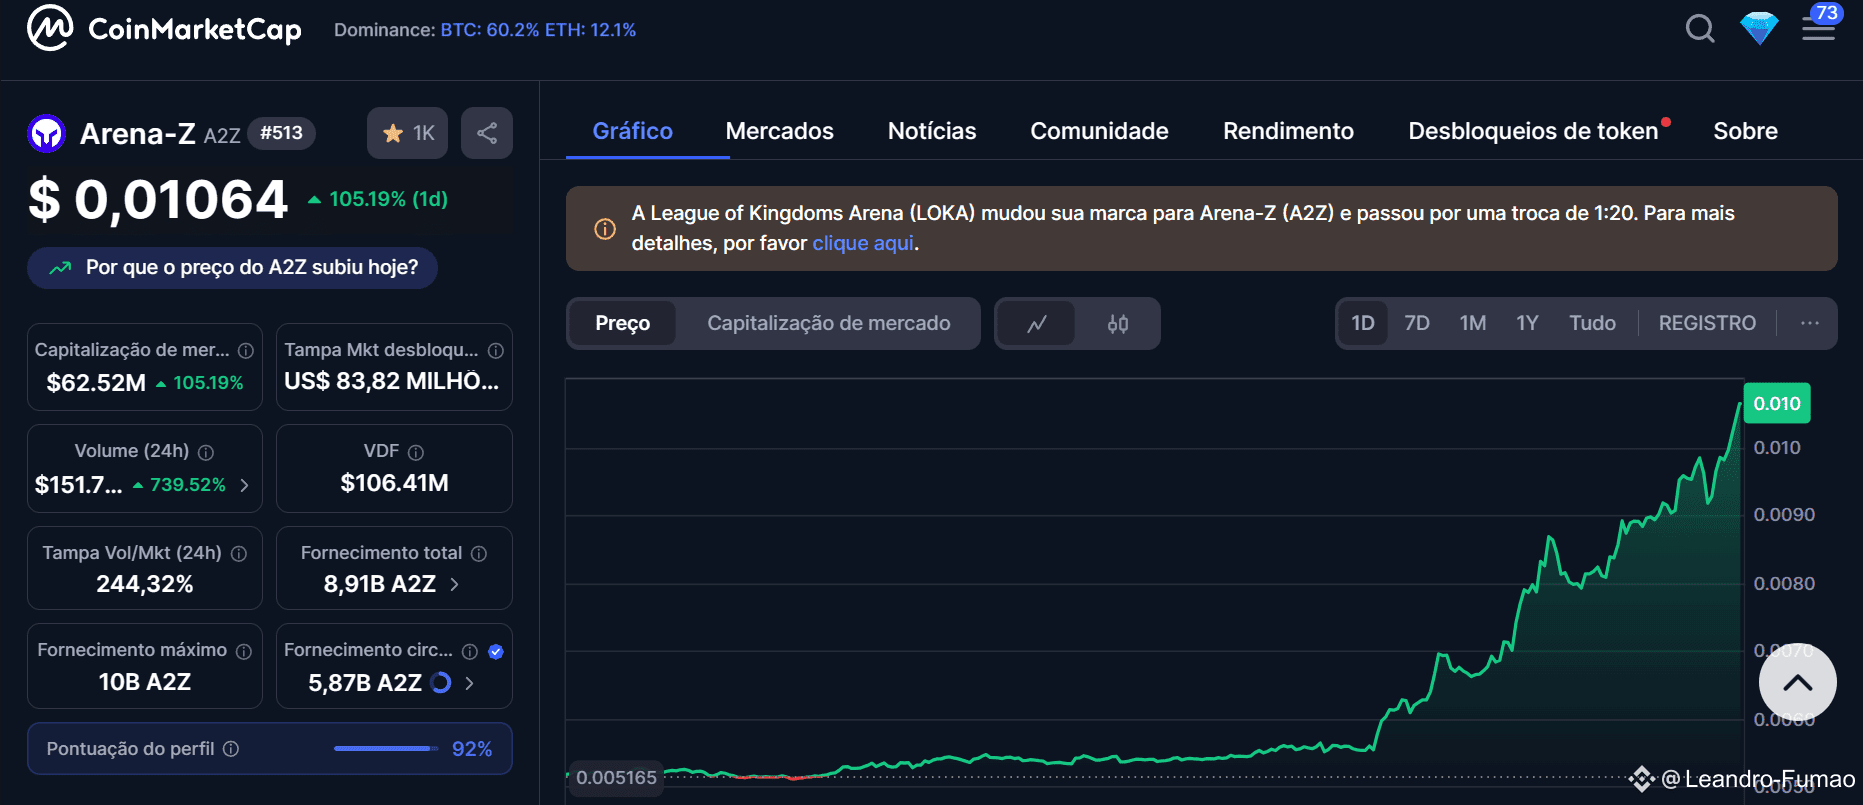
Task: Open the Sobre tab
Action: pyautogui.click(x=1746, y=131)
